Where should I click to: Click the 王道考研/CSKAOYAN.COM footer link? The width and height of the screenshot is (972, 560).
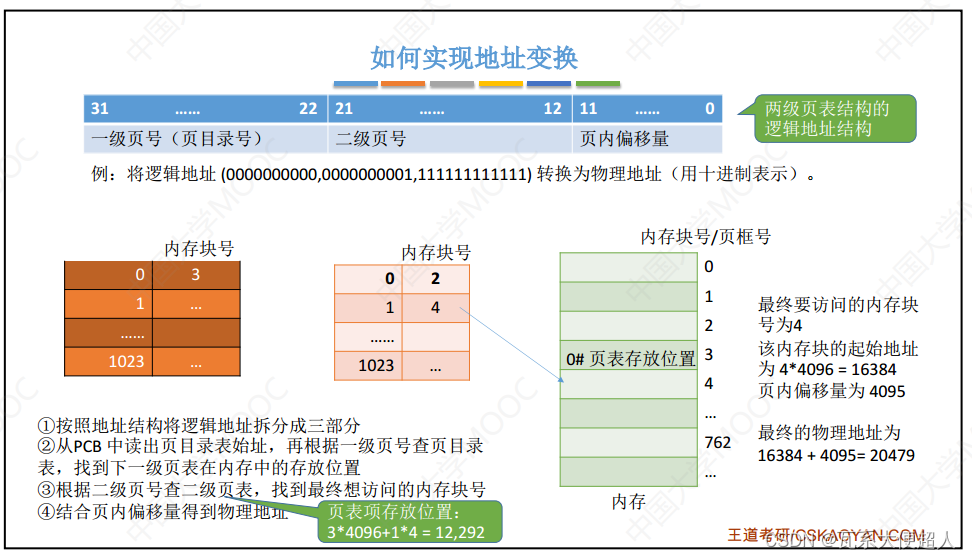click(x=826, y=535)
